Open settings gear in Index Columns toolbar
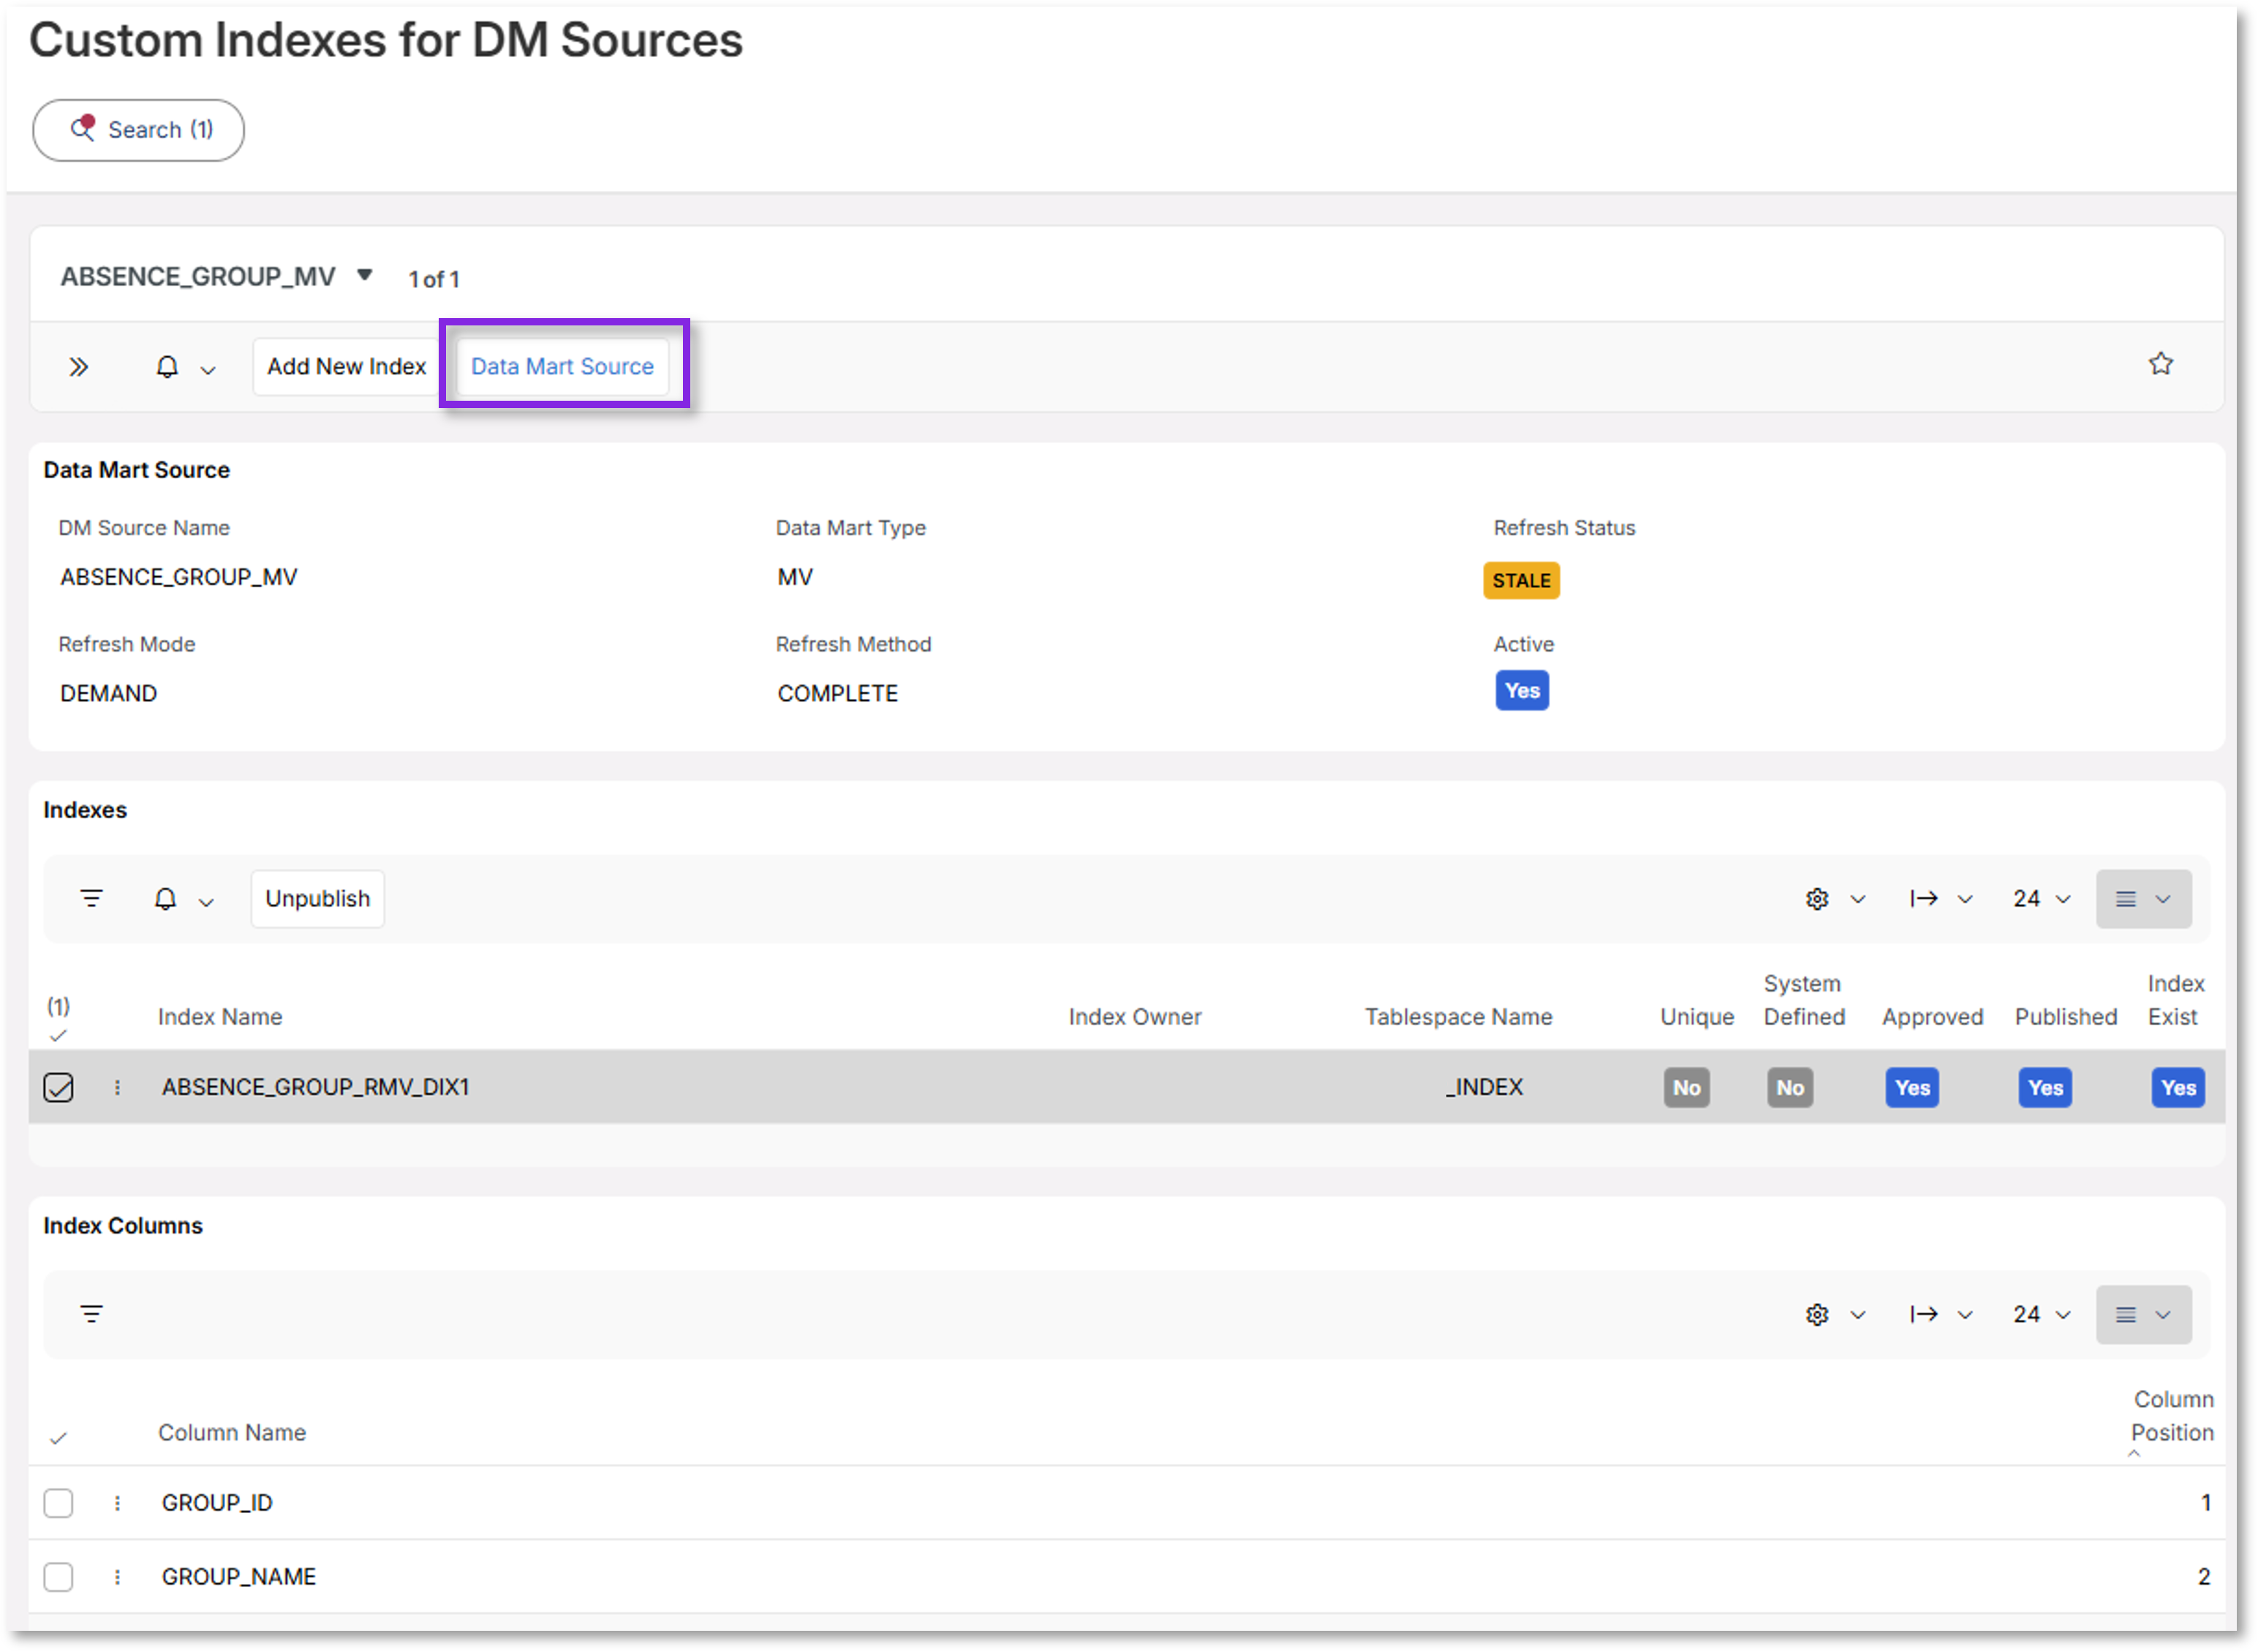The image size is (2258, 1652). [x=1817, y=1314]
